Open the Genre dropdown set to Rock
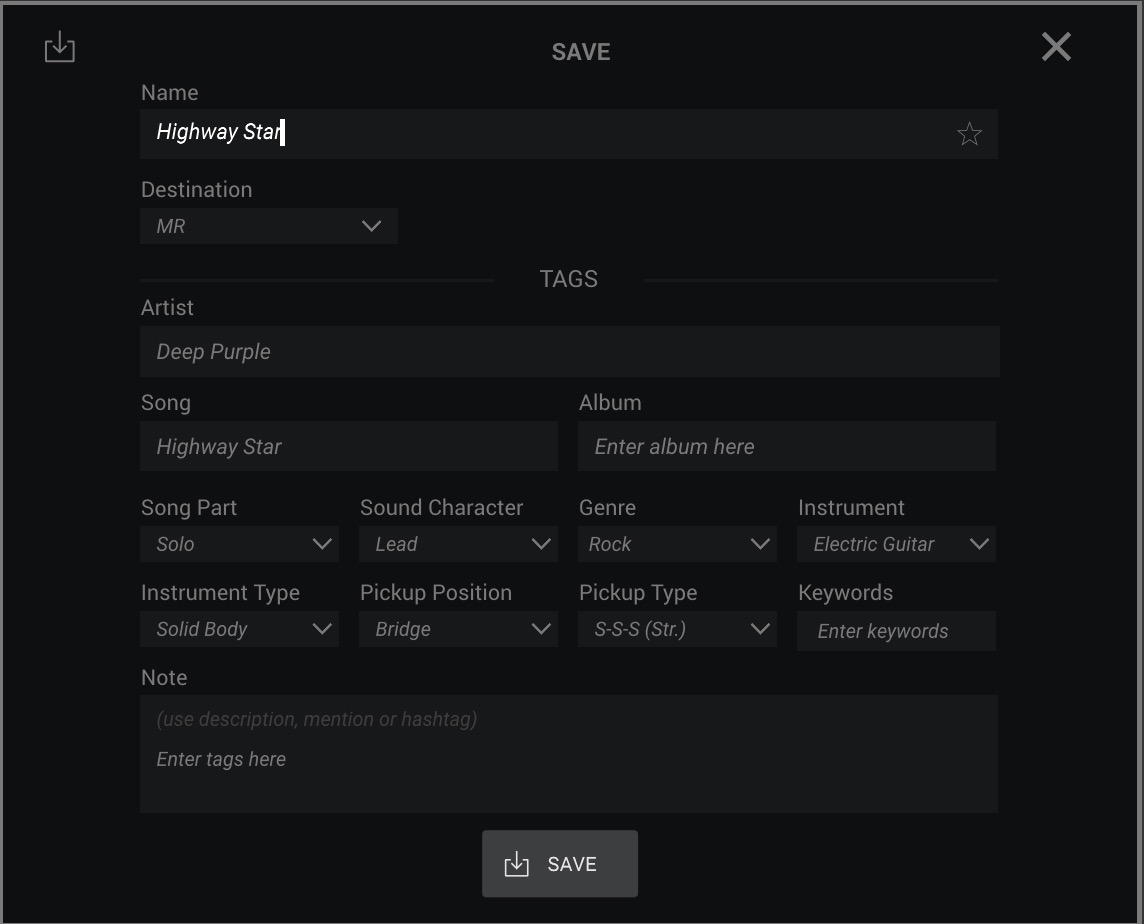Image resolution: width=1144 pixels, height=924 pixels. pos(677,544)
